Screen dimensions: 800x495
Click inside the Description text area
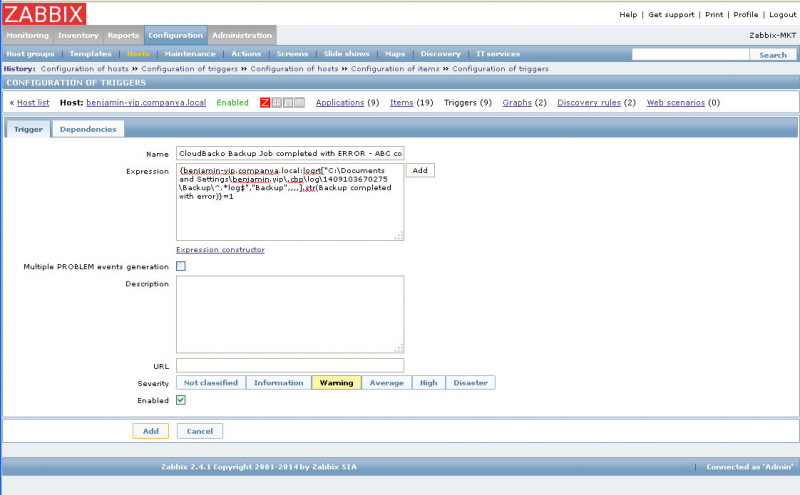pyautogui.click(x=290, y=314)
